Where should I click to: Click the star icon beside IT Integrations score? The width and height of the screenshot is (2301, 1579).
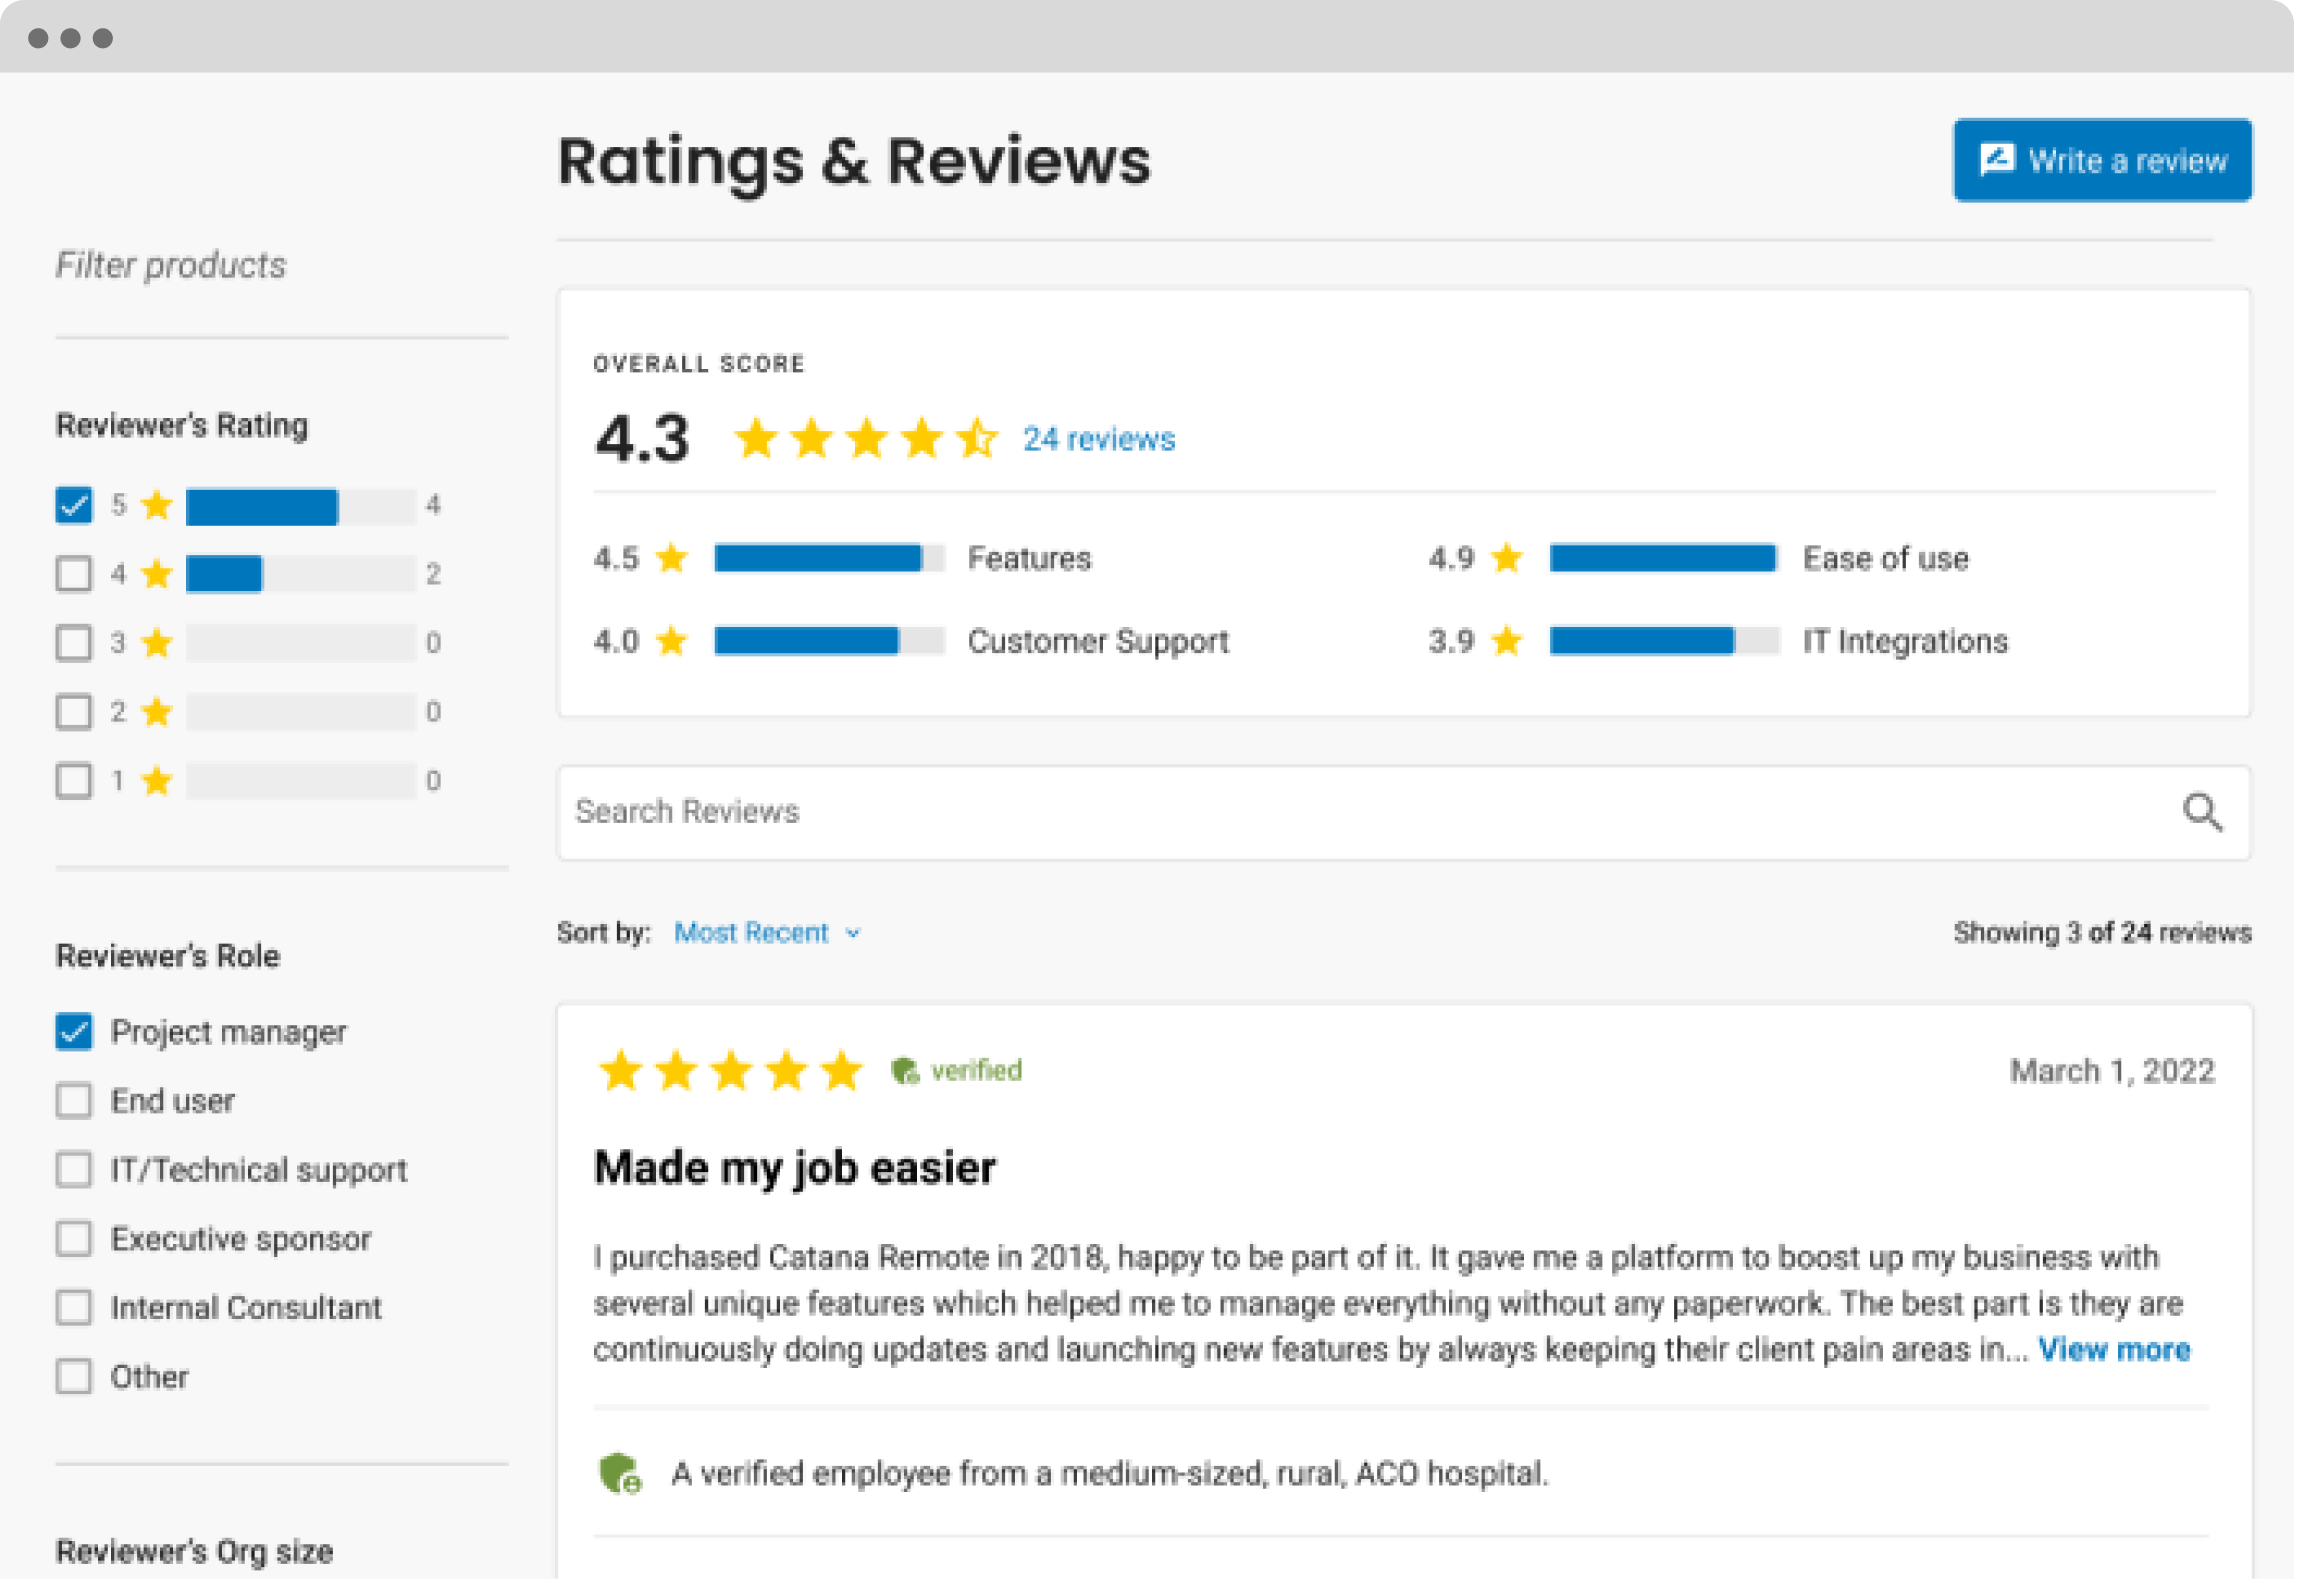(1507, 641)
